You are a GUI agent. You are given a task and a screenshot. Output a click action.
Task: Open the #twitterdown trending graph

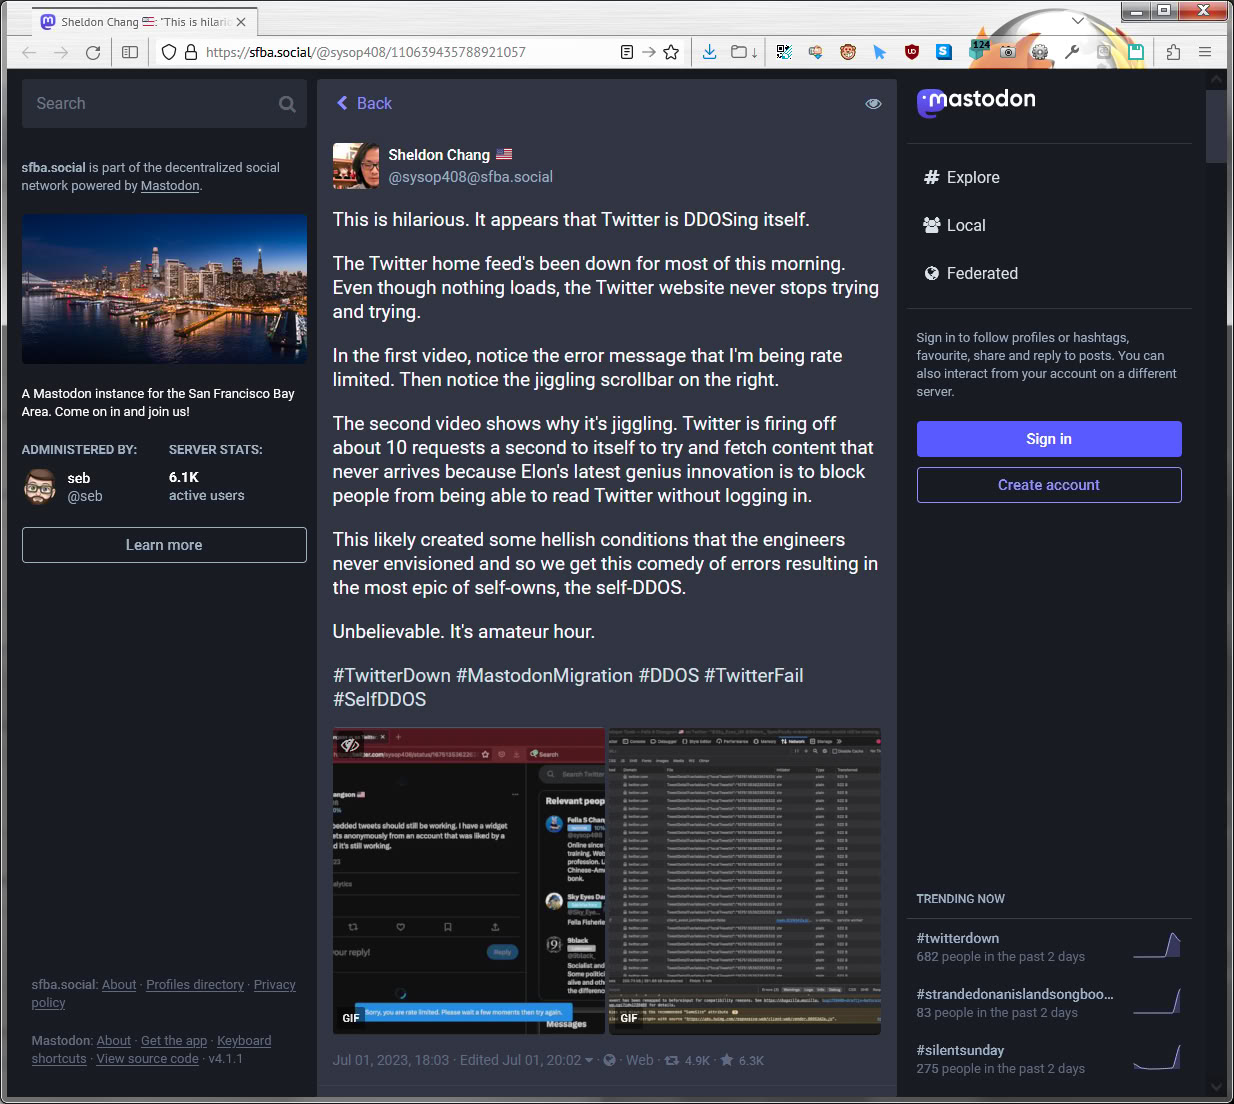(x=1157, y=945)
